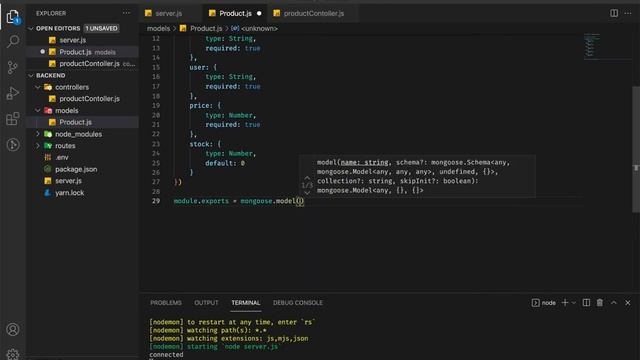Open the Source Control view

13,67
